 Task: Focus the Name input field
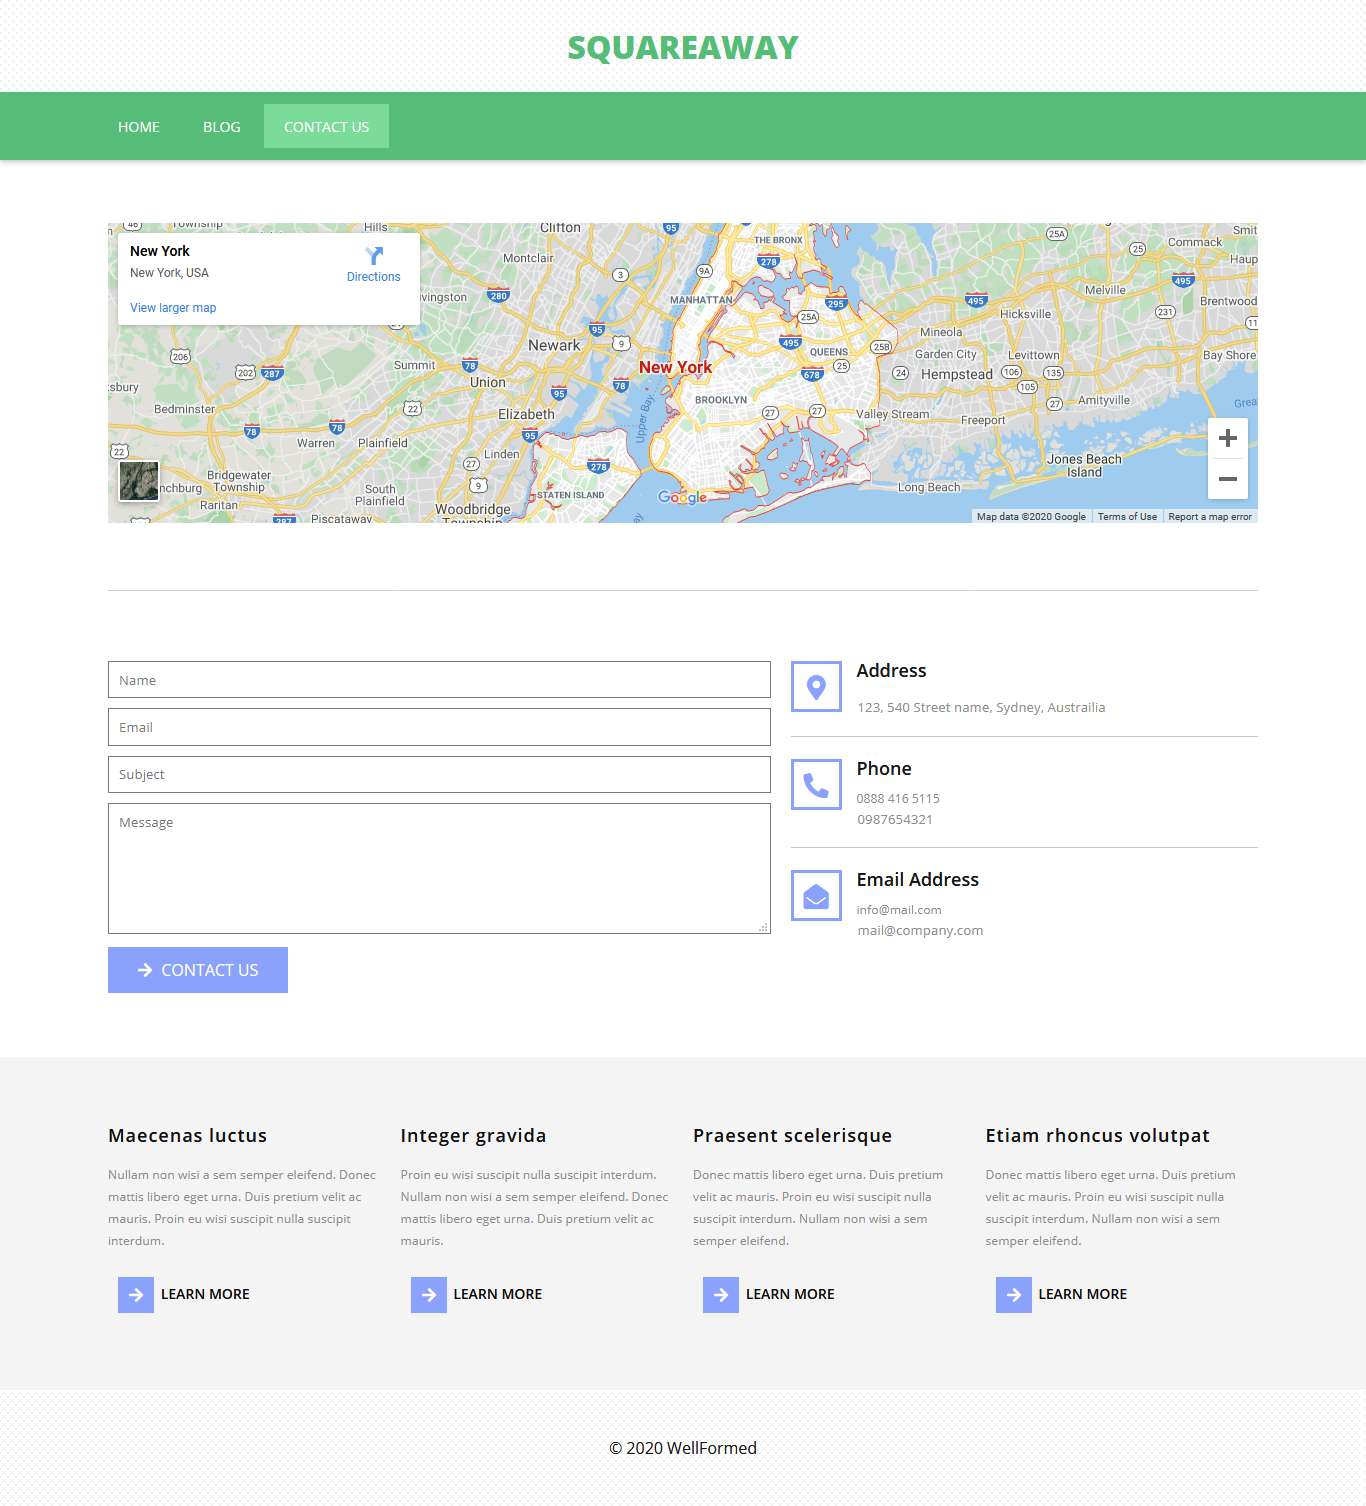(439, 680)
